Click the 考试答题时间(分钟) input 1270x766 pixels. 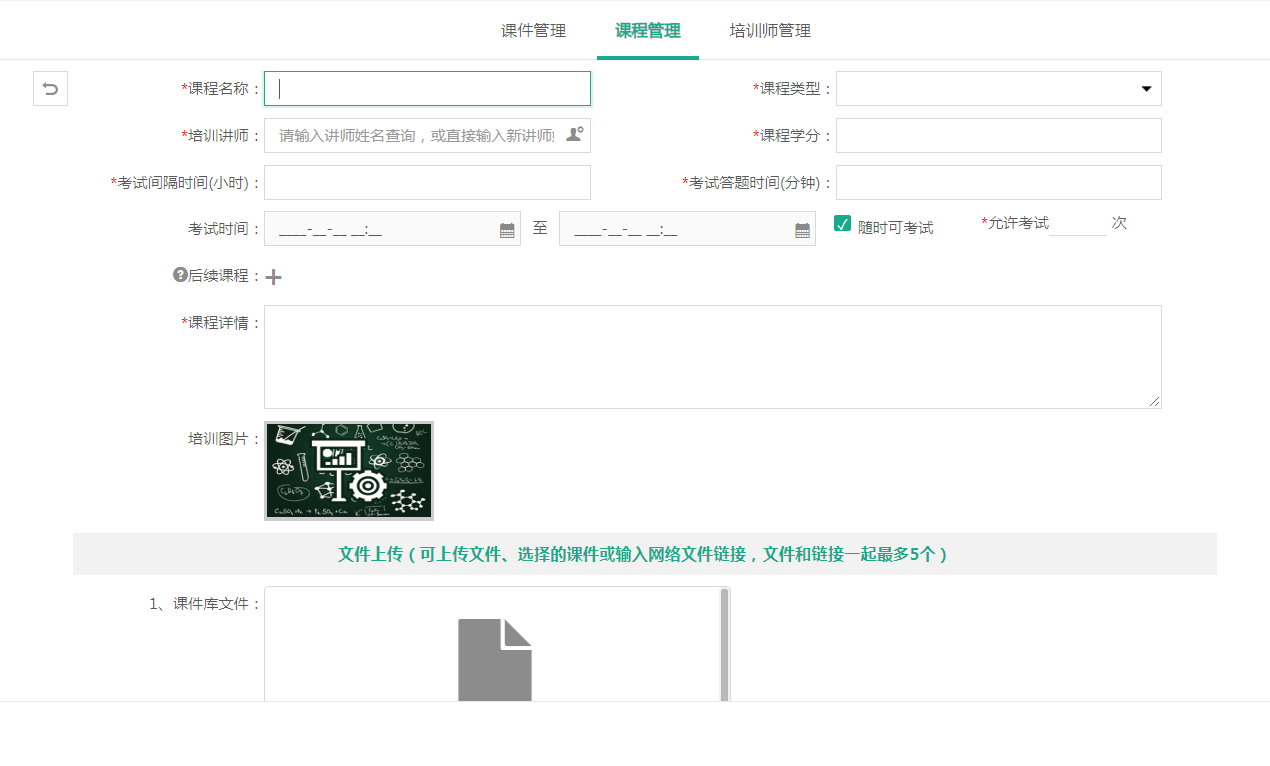point(999,182)
